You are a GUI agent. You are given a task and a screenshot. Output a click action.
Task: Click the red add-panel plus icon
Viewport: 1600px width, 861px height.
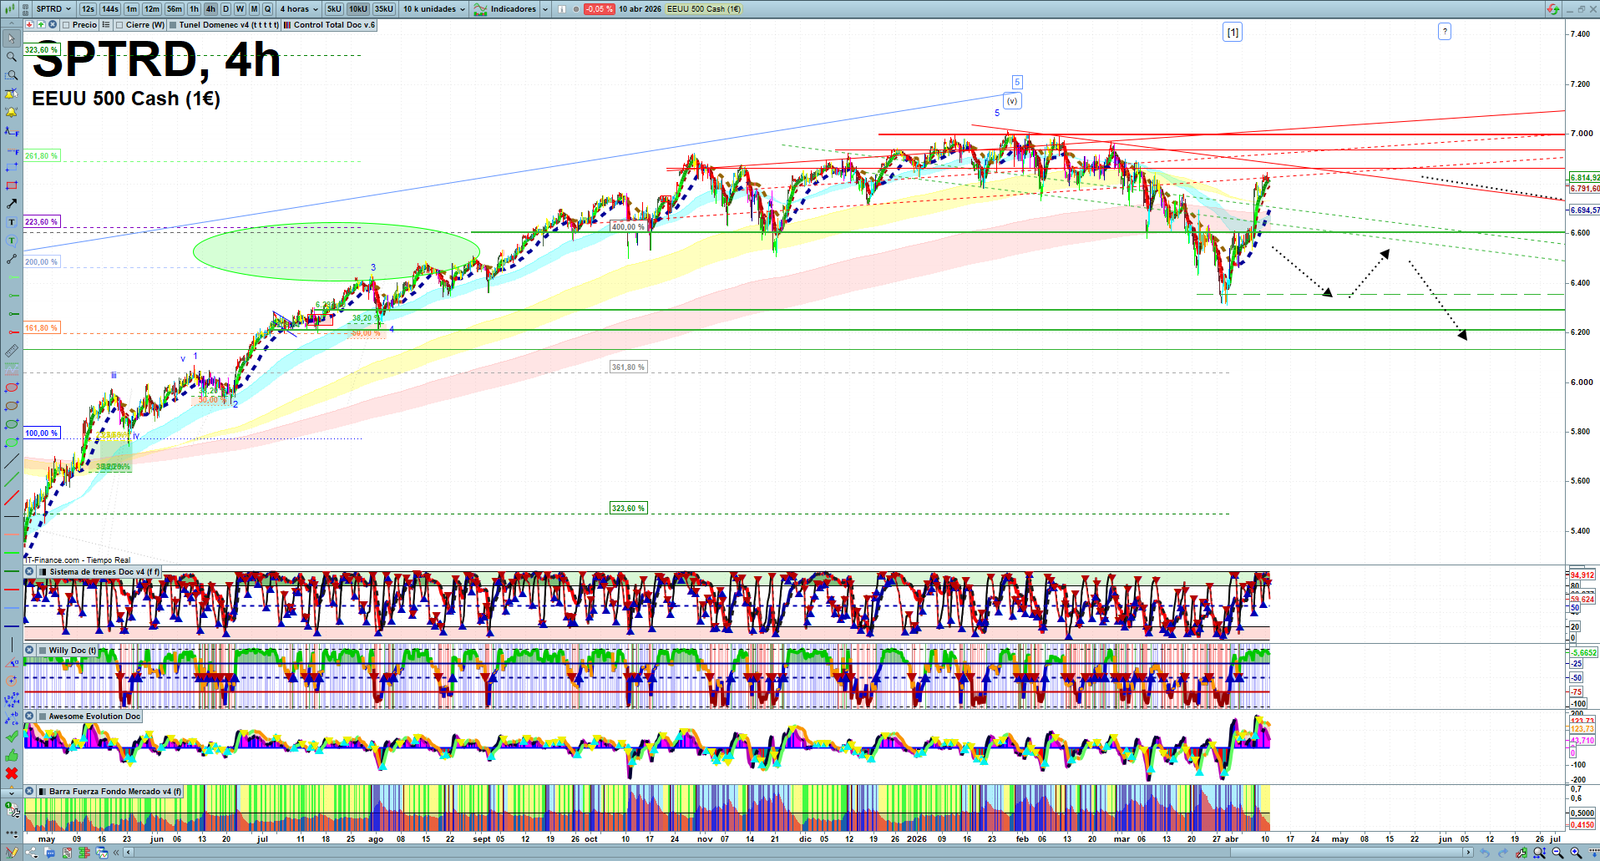coord(30,25)
